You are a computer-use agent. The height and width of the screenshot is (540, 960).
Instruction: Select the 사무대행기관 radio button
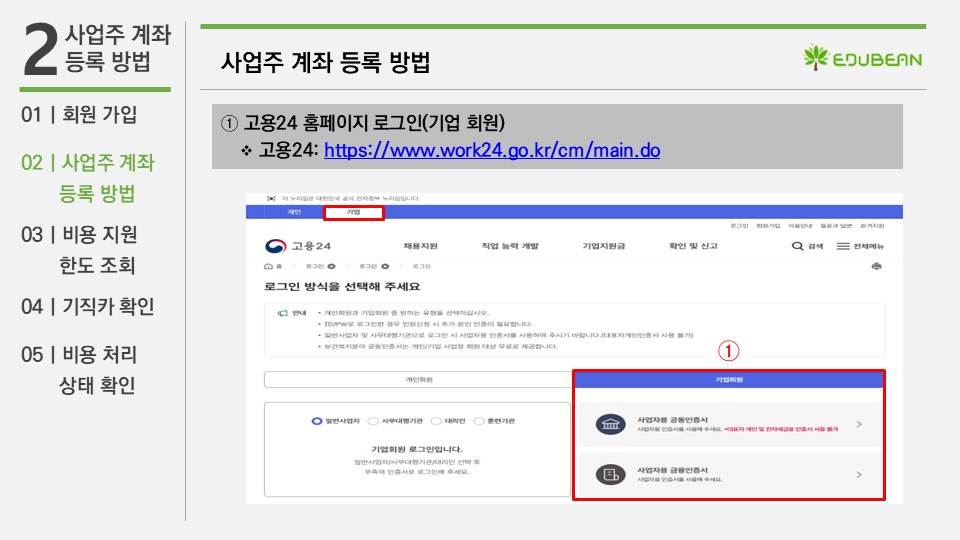(x=373, y=421)
